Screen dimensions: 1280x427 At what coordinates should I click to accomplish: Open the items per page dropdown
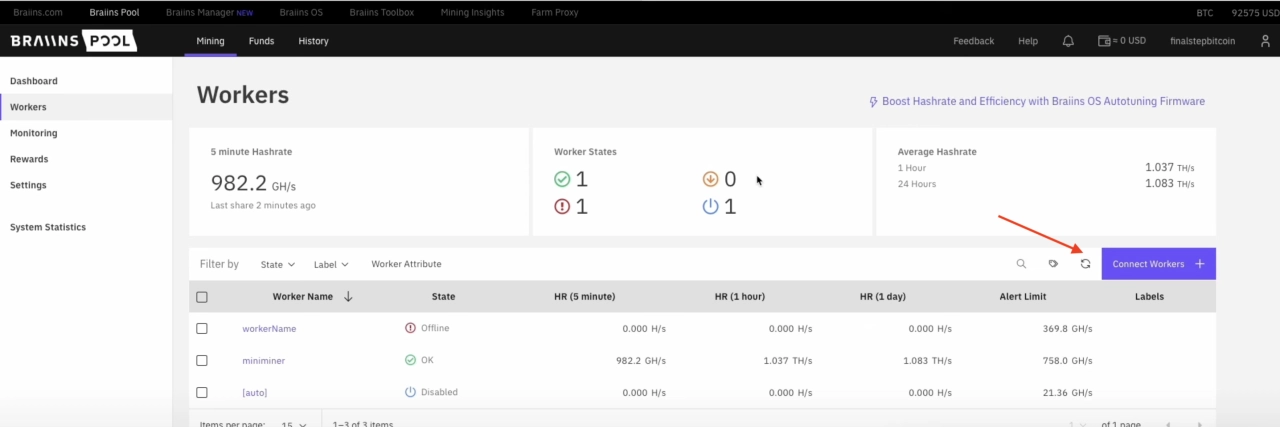pos(294,424)
